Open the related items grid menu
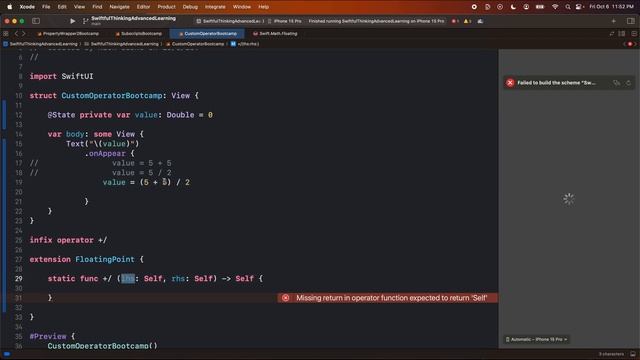The height and width of the screenshot is (360, 640). pyautogui.click(x=6, y=33)
